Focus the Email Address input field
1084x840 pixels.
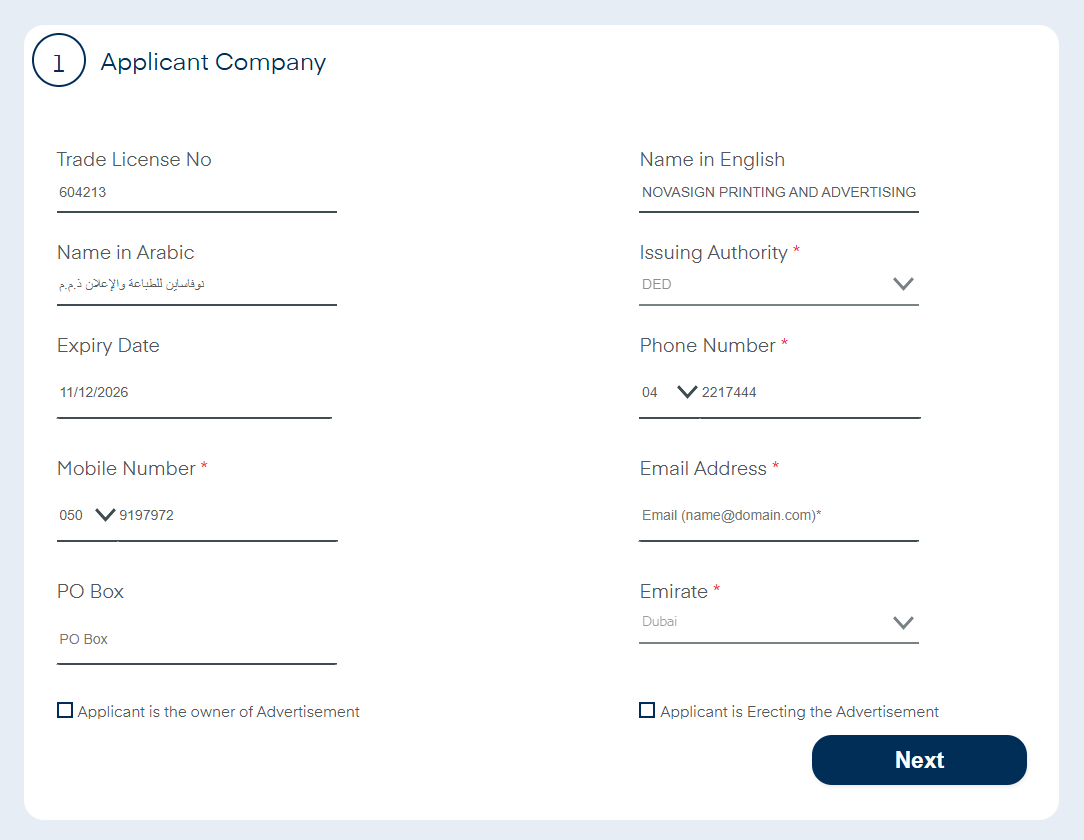click(778, 516)
